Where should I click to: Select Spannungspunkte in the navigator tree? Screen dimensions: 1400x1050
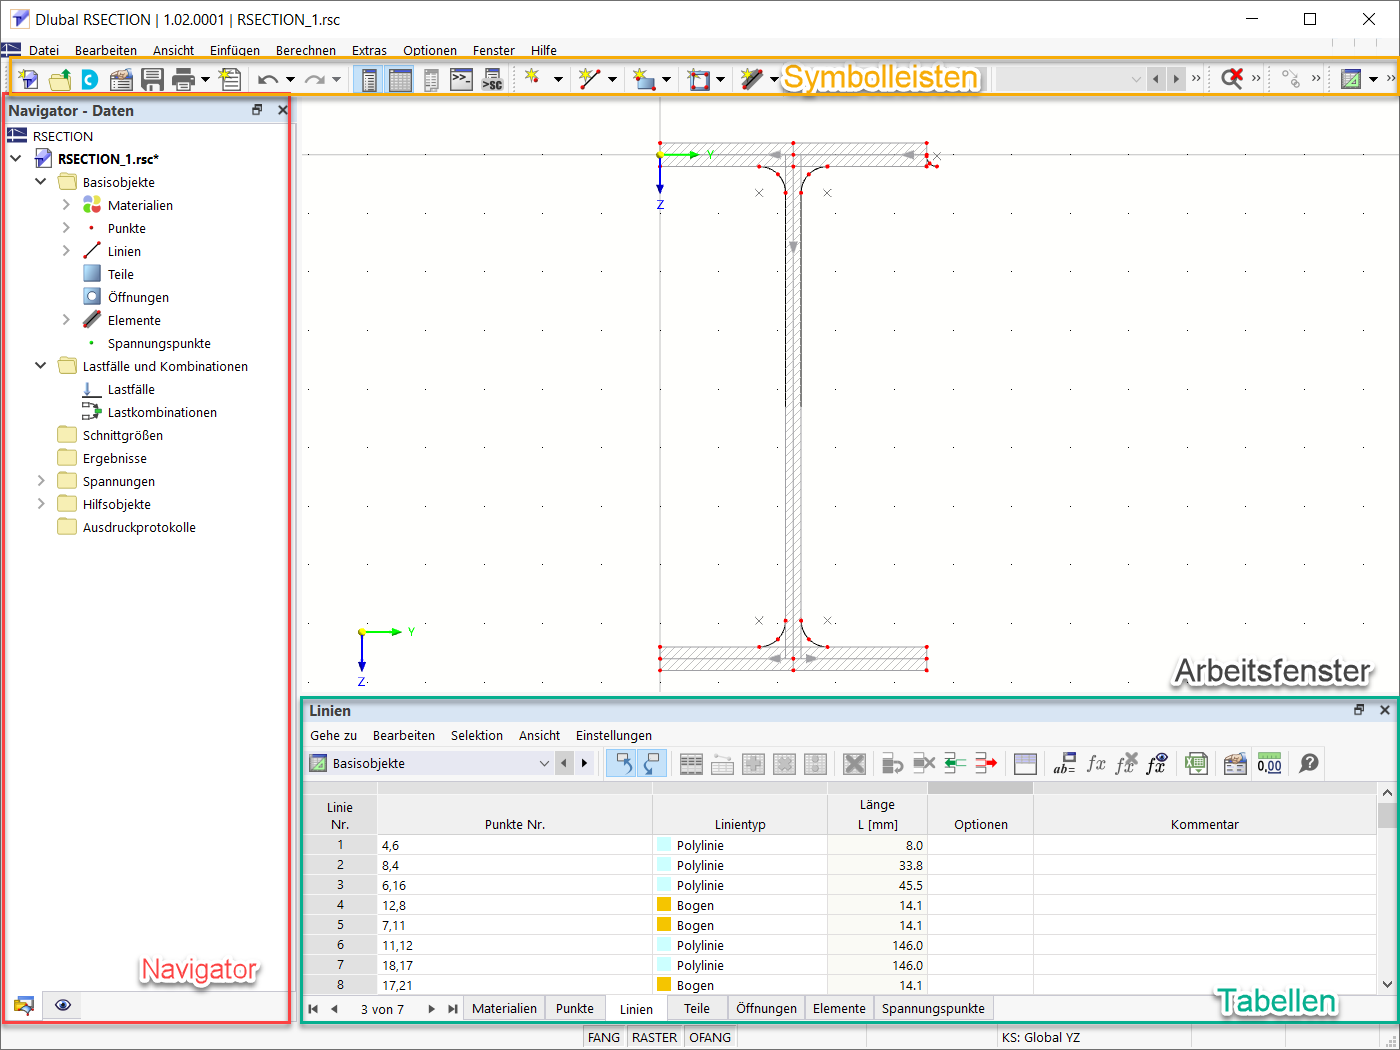pyautogui.click(x=159, y=343)
